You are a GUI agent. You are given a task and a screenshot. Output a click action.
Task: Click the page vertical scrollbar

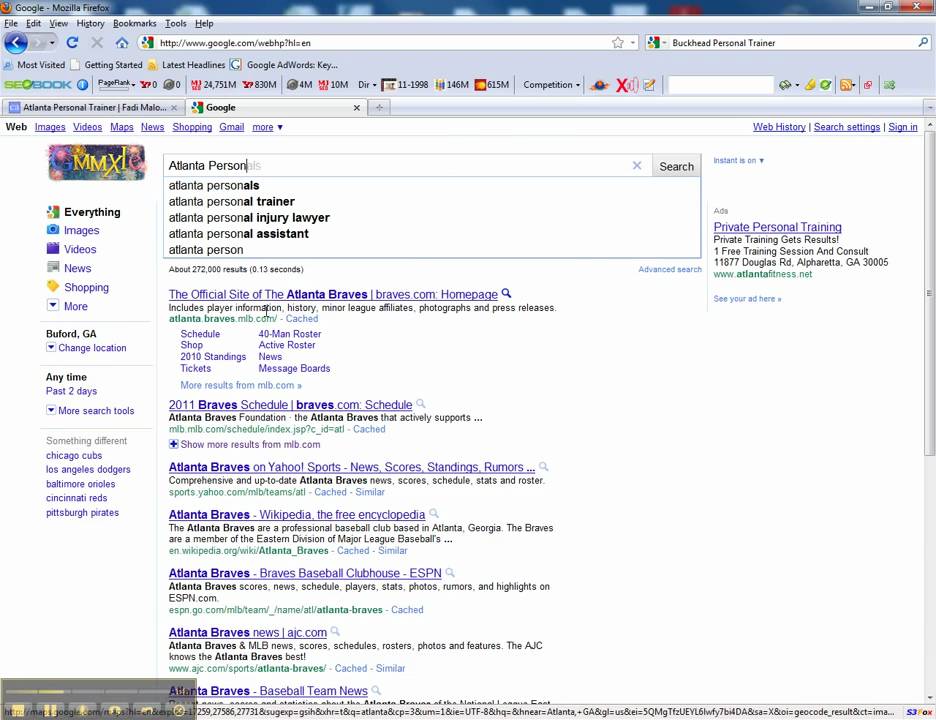pyautogui.click(x=929, y=293)
